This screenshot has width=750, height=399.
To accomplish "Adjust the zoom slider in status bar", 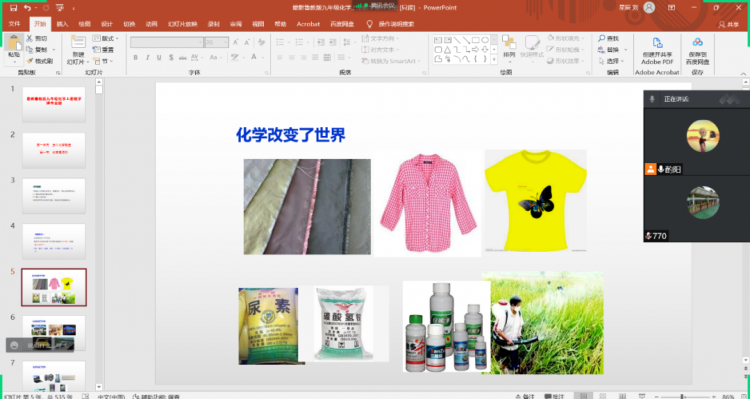I will coord(681,396).
